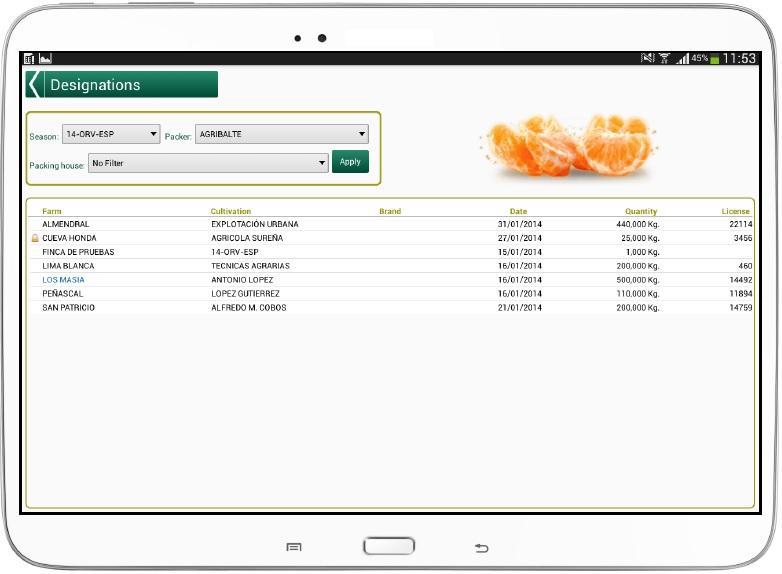Sort by the Date column header

519,211
